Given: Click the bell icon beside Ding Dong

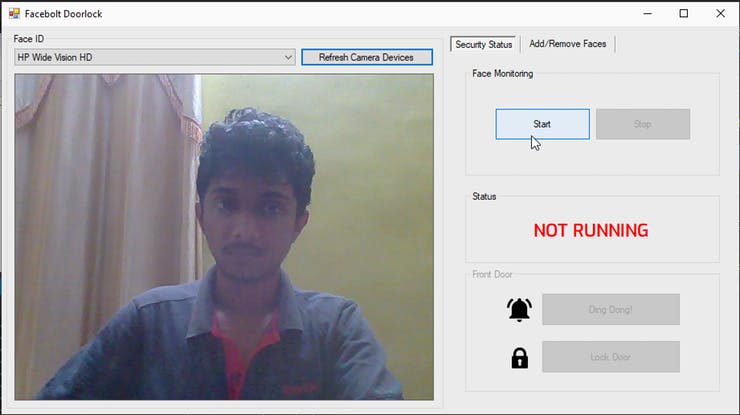Looking at the screenshot, I should pyautogui.click(x=519, y=310).
